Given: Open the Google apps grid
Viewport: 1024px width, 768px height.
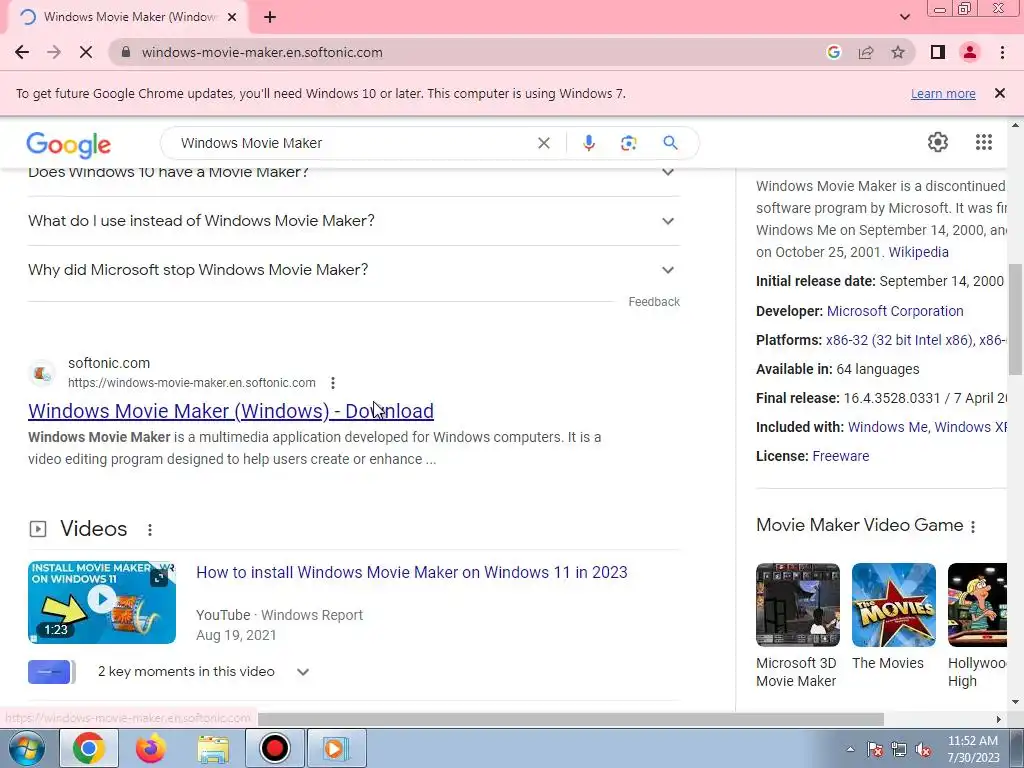Looking at the screenshot, I should click(x=984, y=142).
